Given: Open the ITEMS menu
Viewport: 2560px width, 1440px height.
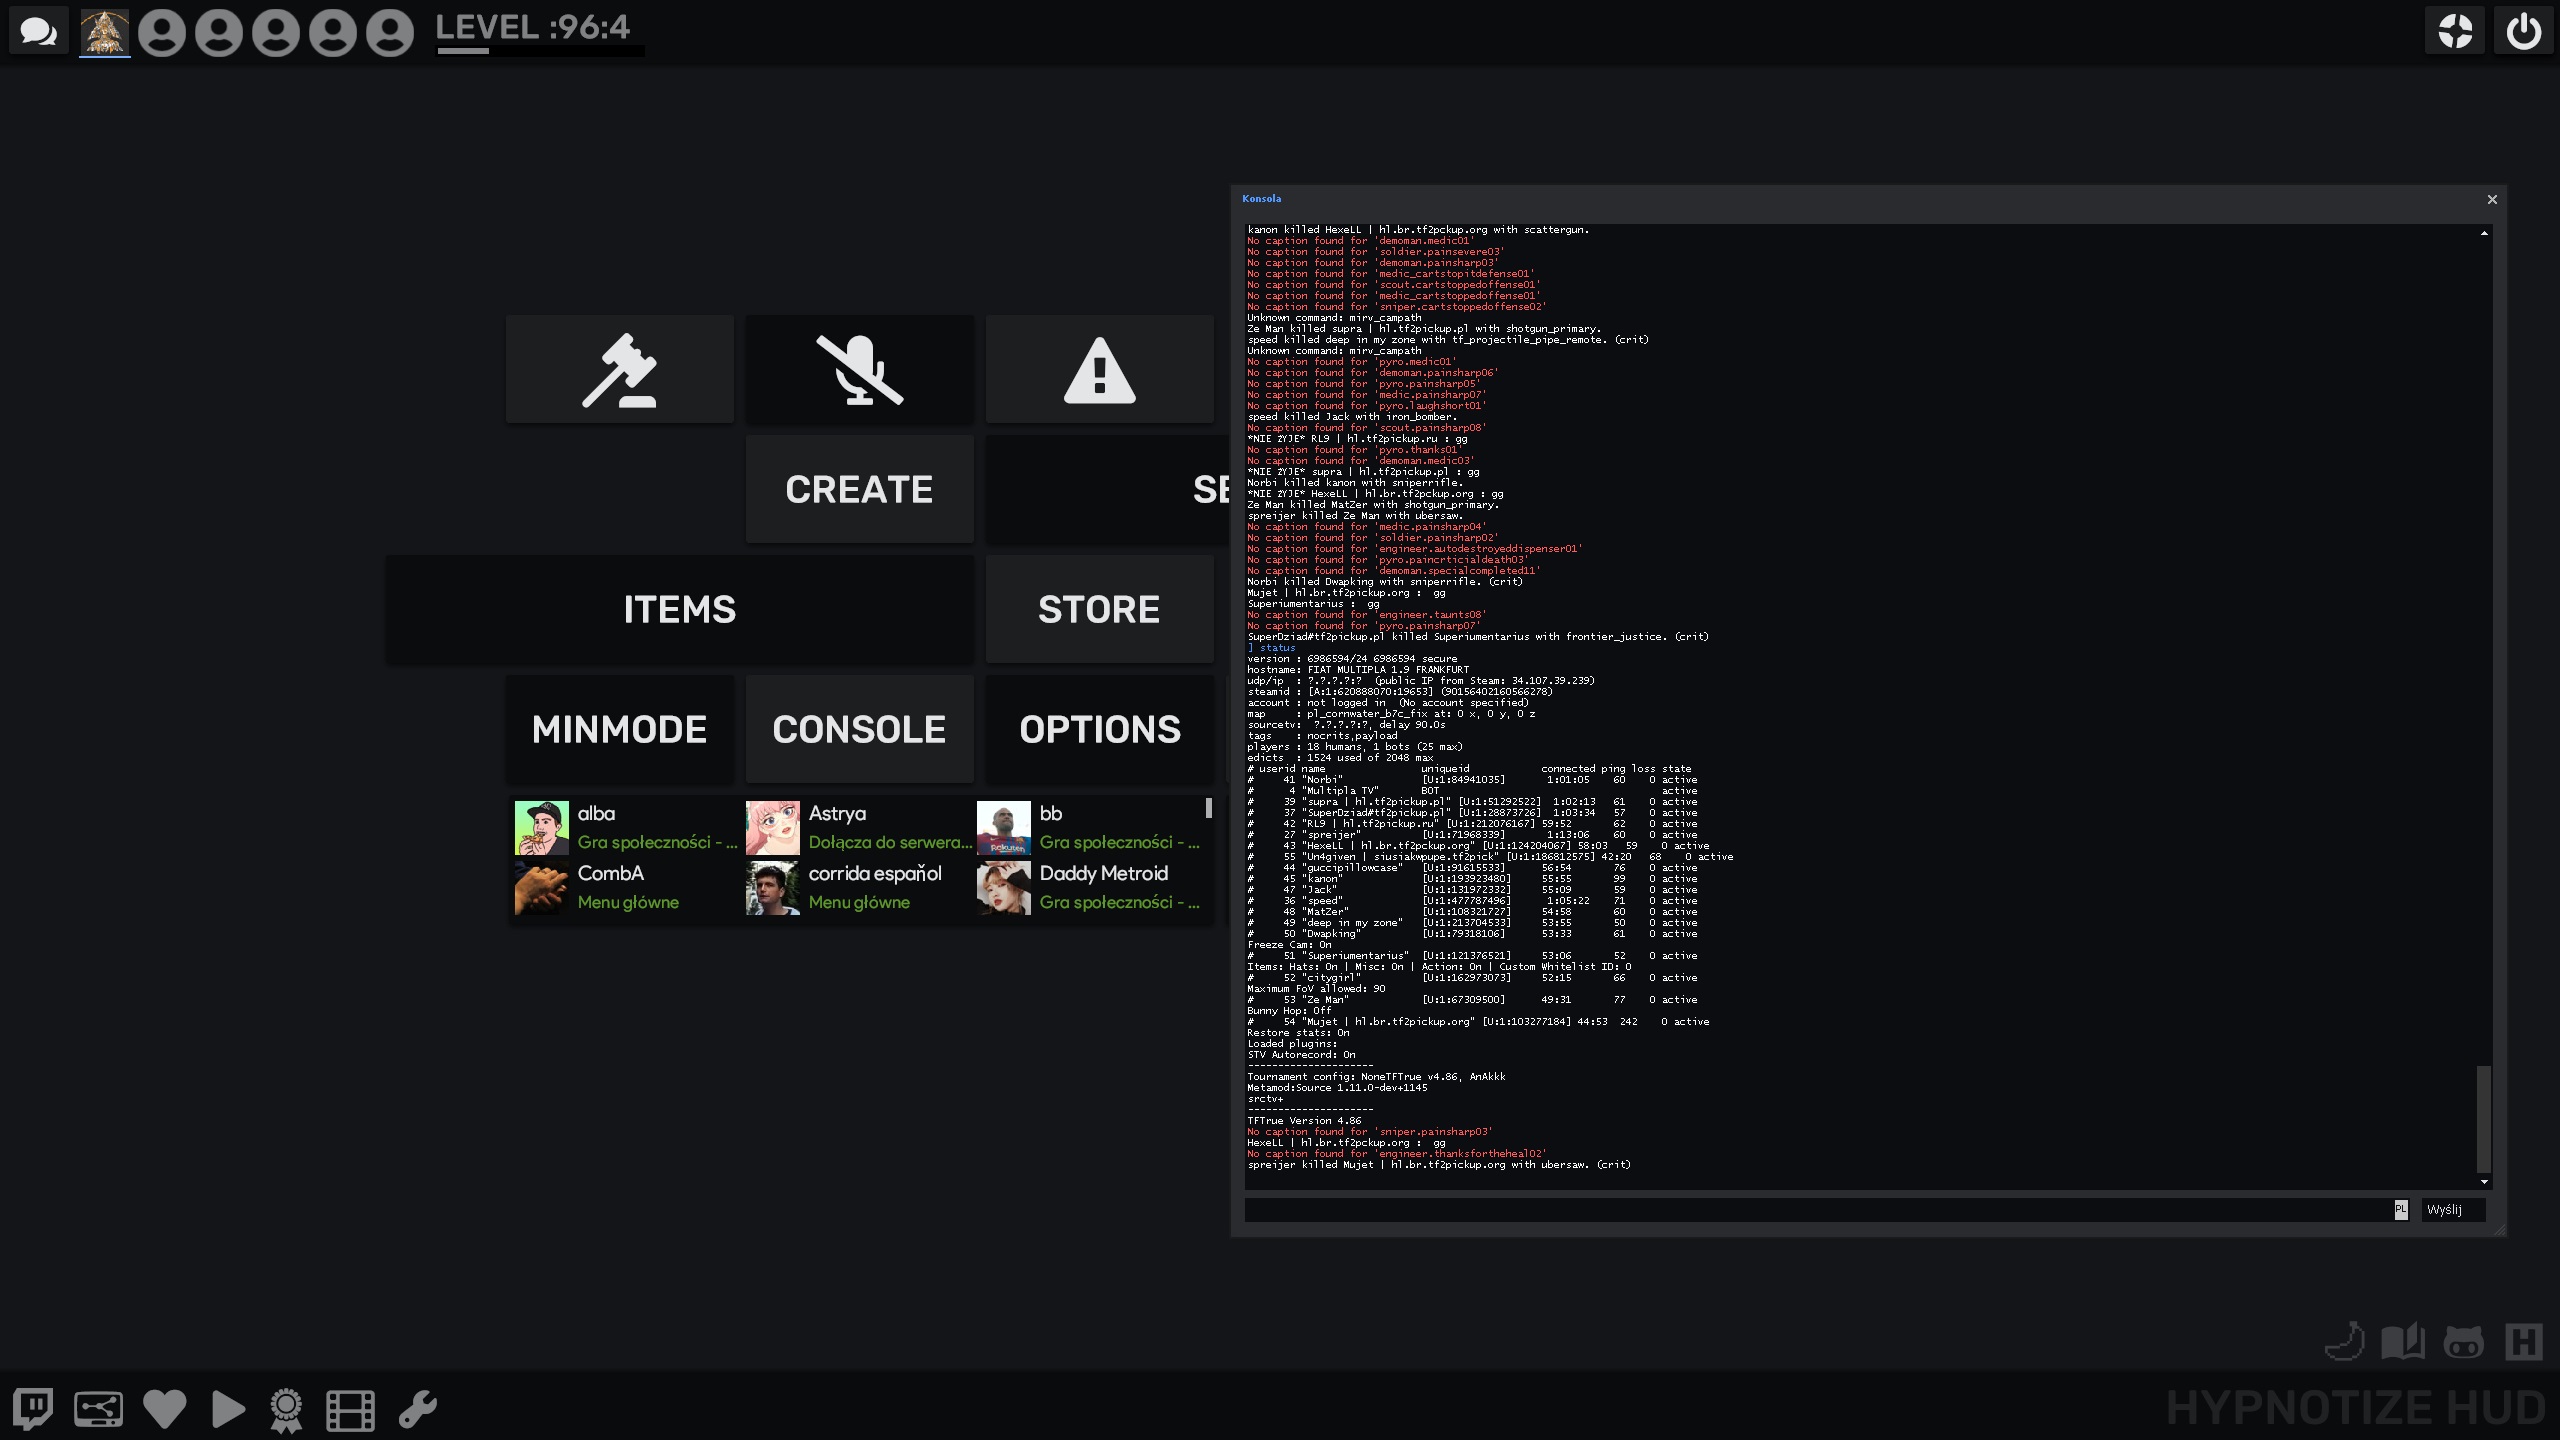Looking at the screenshot, I should pyautogui.click(x=680, y=609).
